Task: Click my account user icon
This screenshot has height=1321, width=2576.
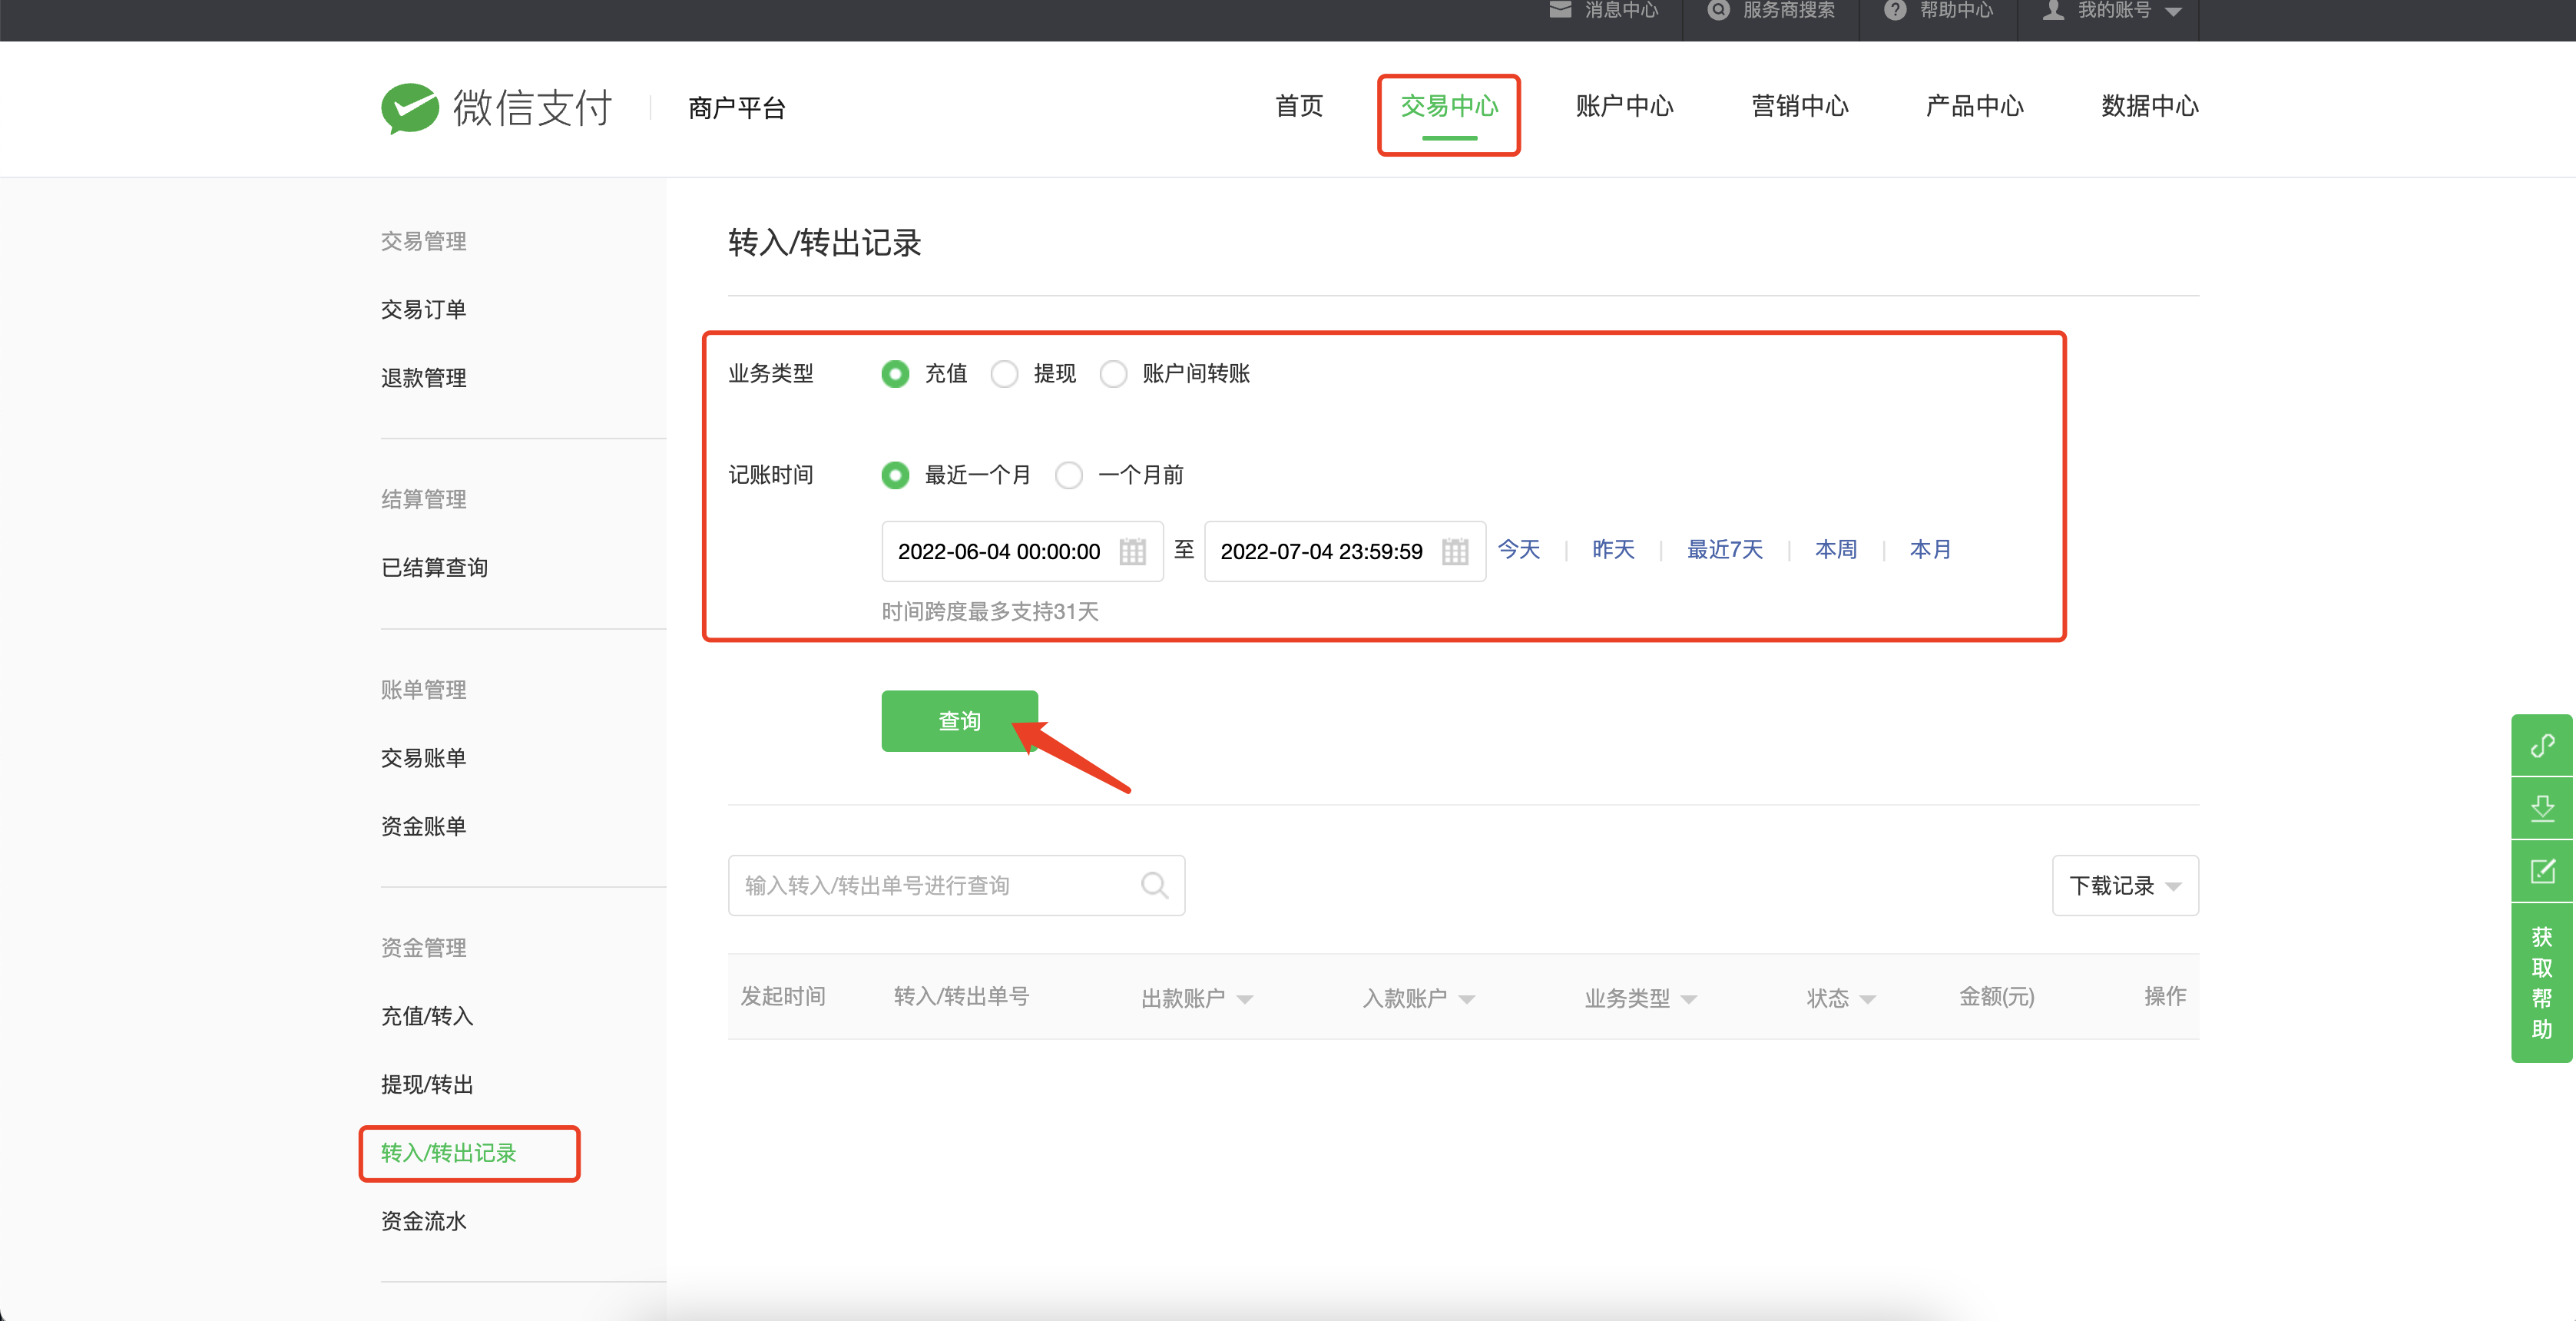Action: click(2053, 10)
